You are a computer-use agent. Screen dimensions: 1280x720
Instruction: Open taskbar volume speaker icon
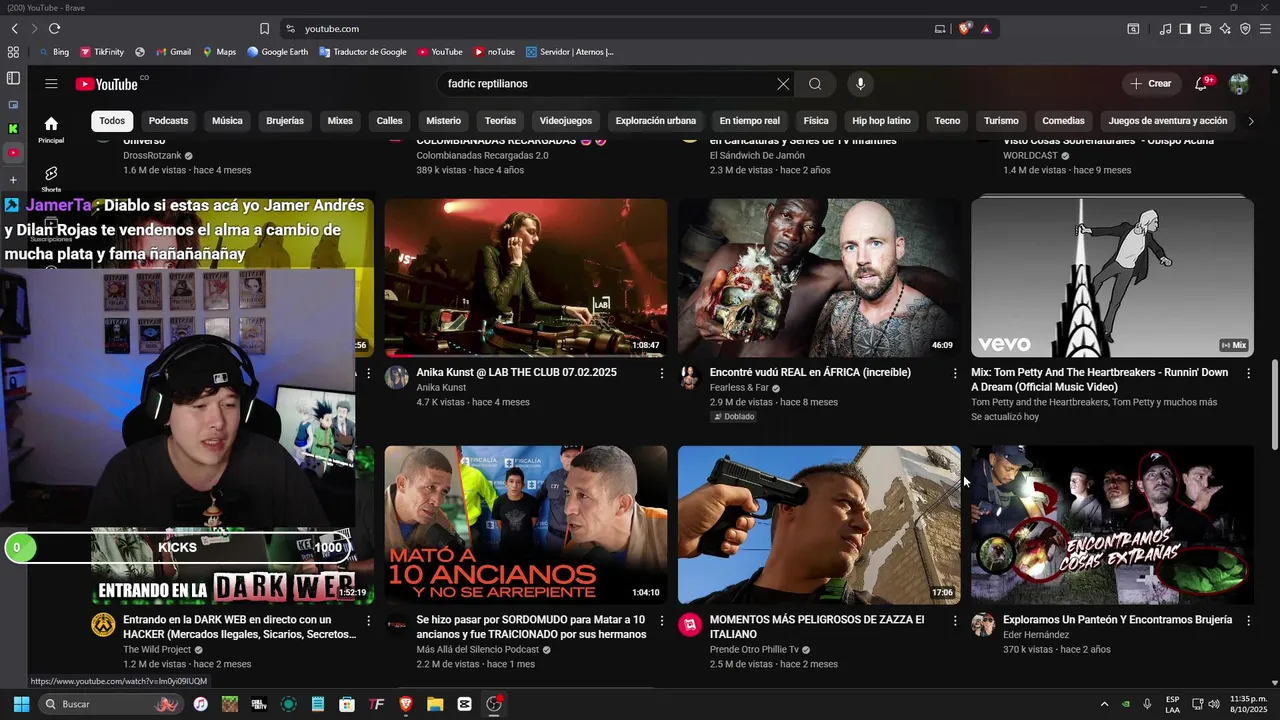(x=1214, y=704)
